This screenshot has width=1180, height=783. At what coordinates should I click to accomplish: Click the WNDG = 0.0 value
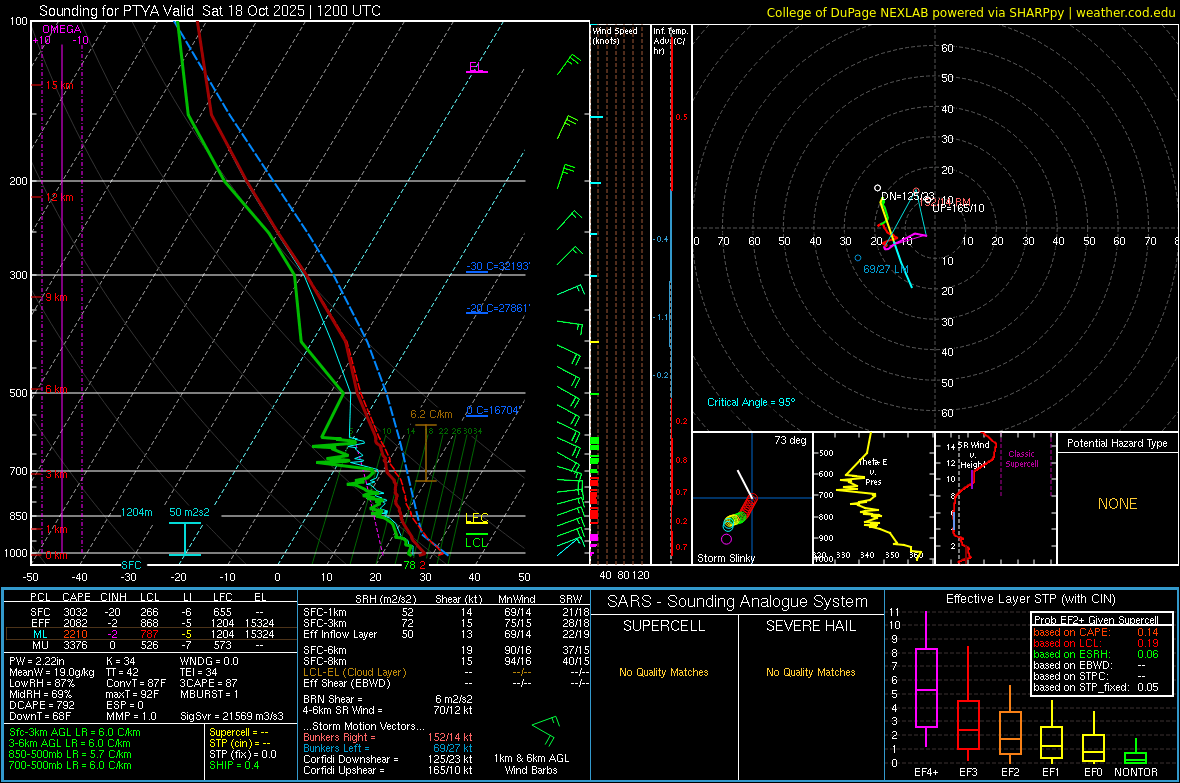click(x=209, y=661)
